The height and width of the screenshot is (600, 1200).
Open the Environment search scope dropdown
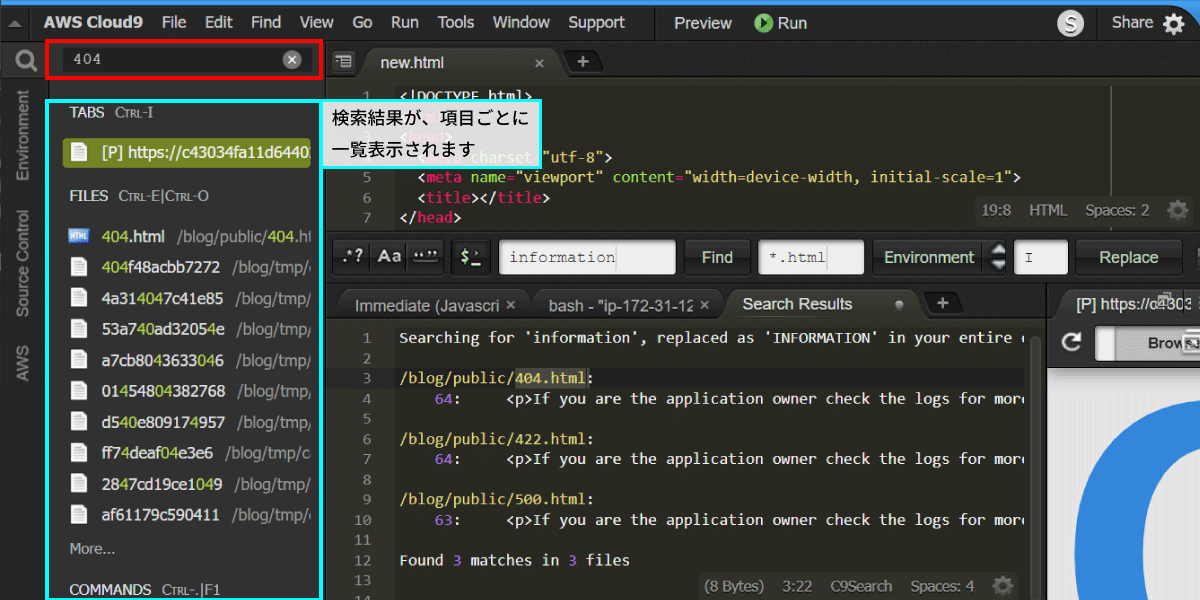[x=940, y=257]
